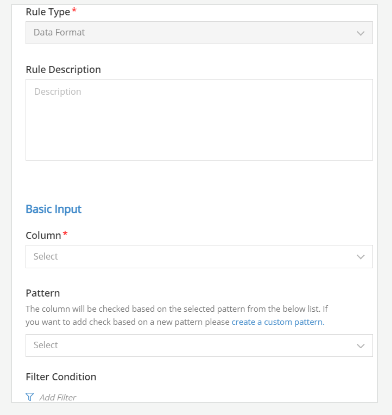The image size is (392, 415).
Task: Open the Pattern Select dropdown
Action: tap(199, 345)
